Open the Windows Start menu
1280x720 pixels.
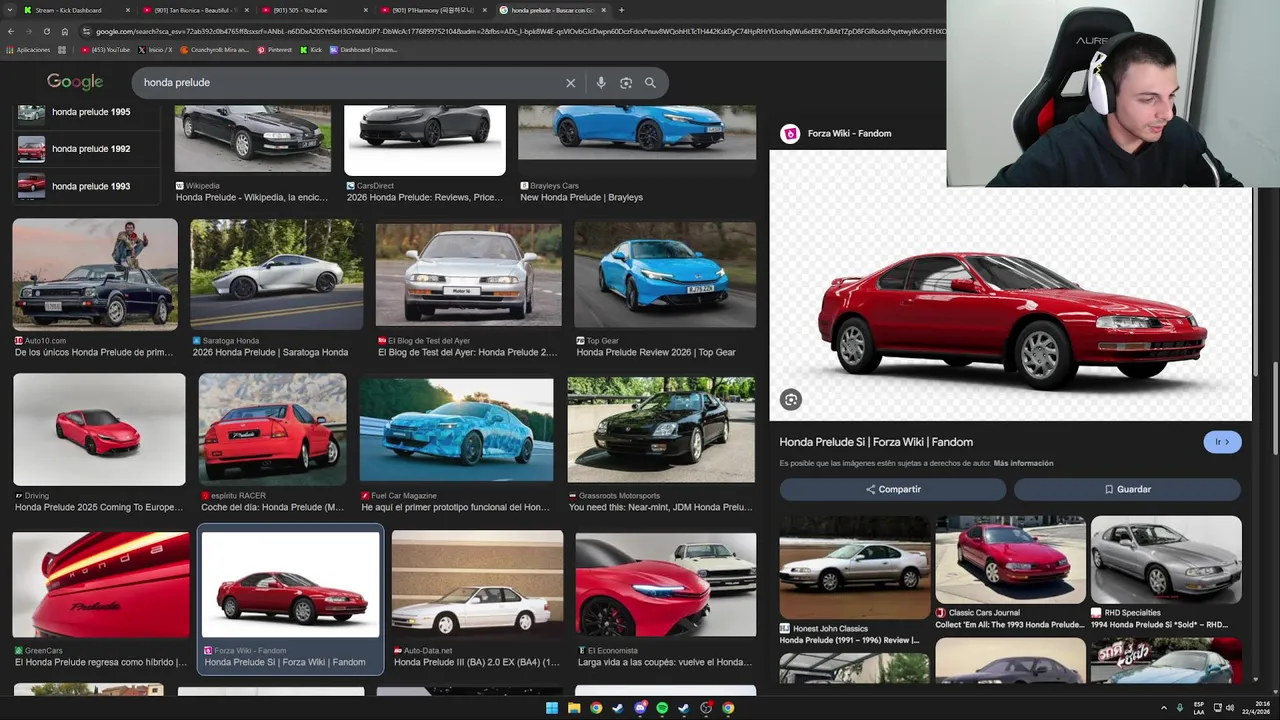(551, 708)
